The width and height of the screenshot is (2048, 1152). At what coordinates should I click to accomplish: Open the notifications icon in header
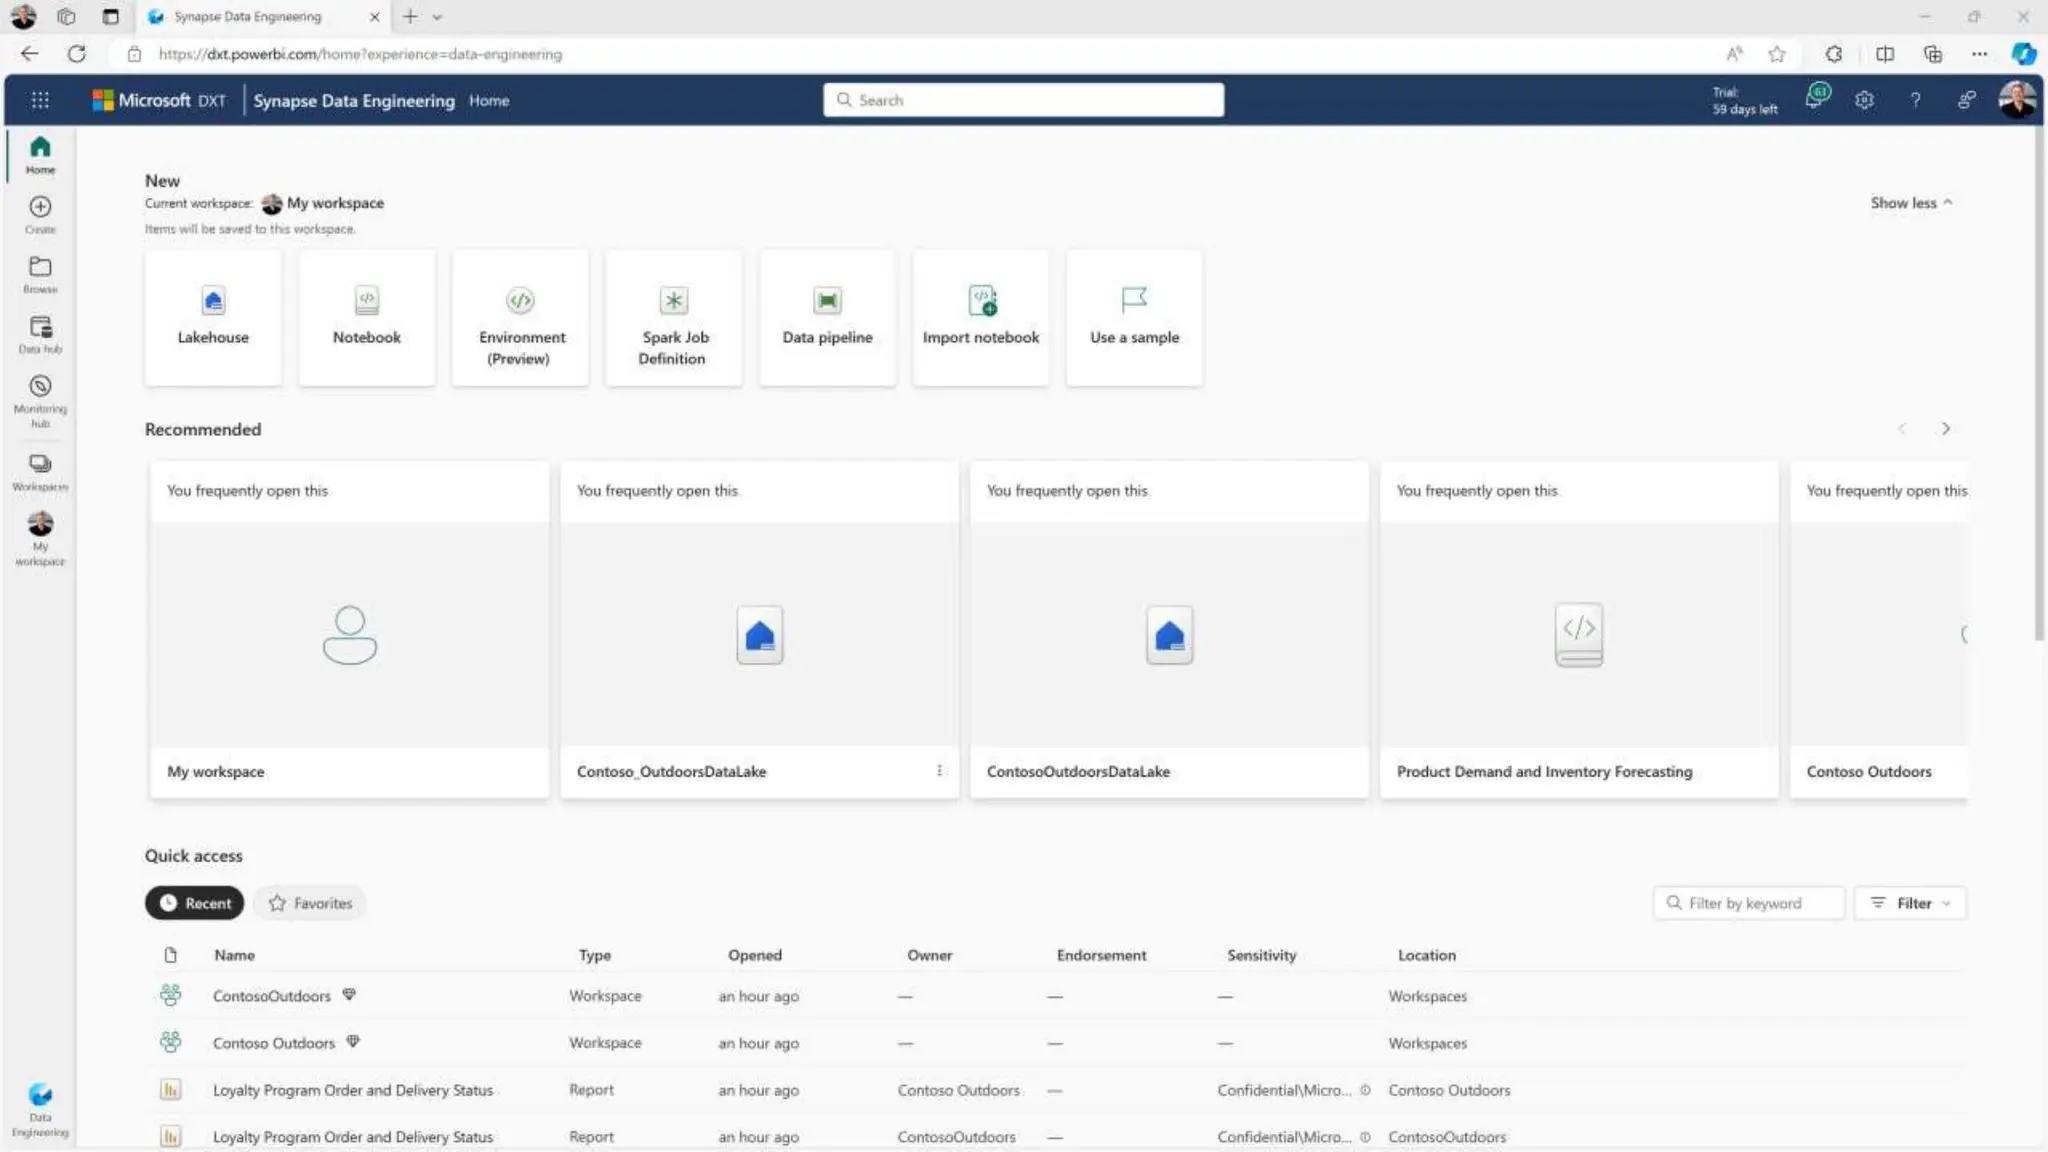pyautogui.click(x=1817, y=97)
